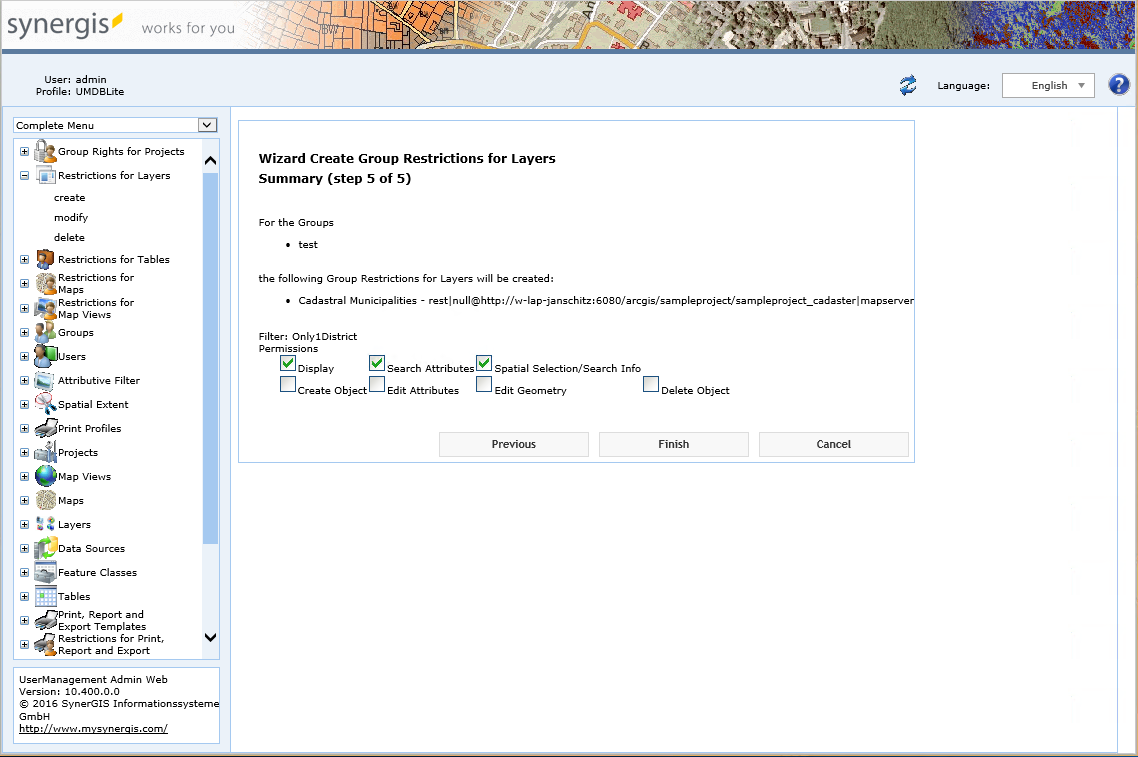Expand the Layers tree node
The height and width of the screenshot is (757, 1138).
click(x=23, y=523)
